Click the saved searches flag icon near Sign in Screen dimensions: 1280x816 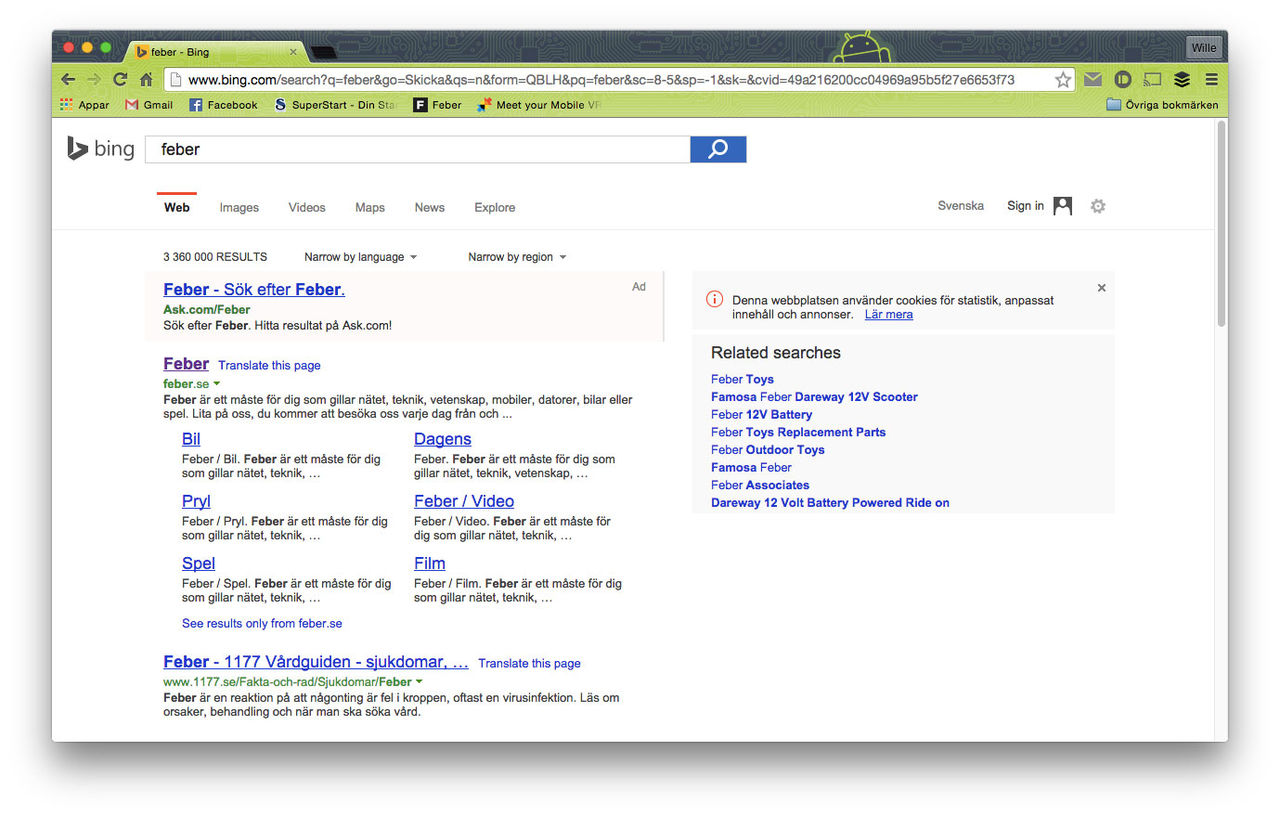(x=1061, y=206)
